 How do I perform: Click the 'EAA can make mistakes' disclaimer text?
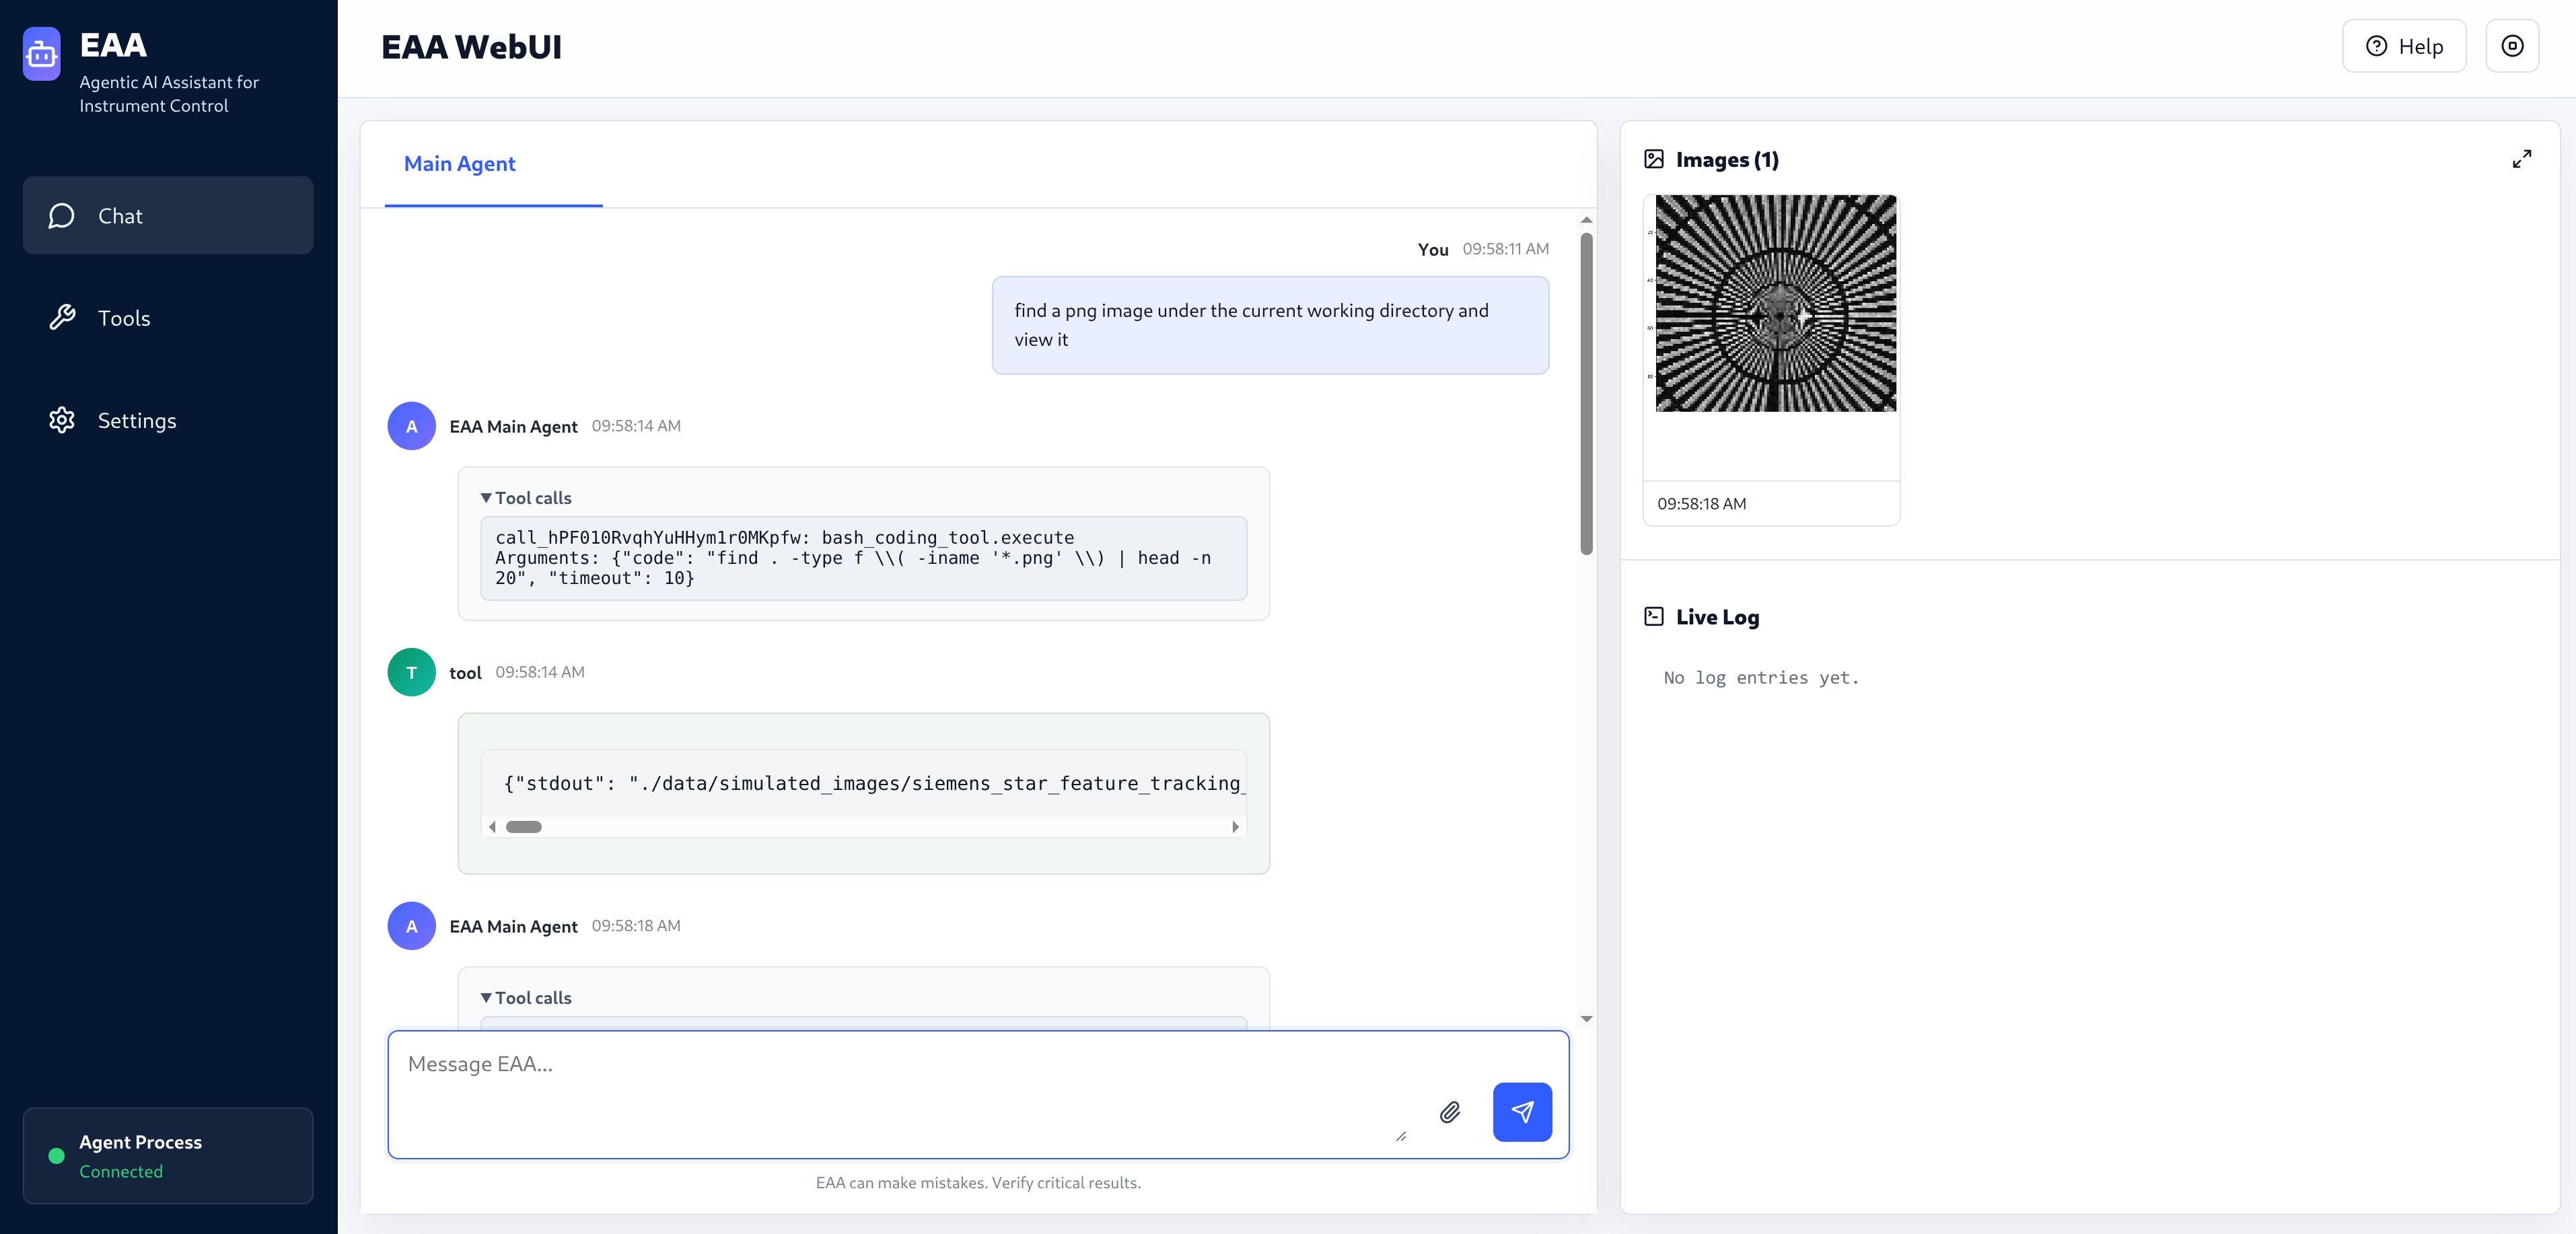pos(978,1183)
